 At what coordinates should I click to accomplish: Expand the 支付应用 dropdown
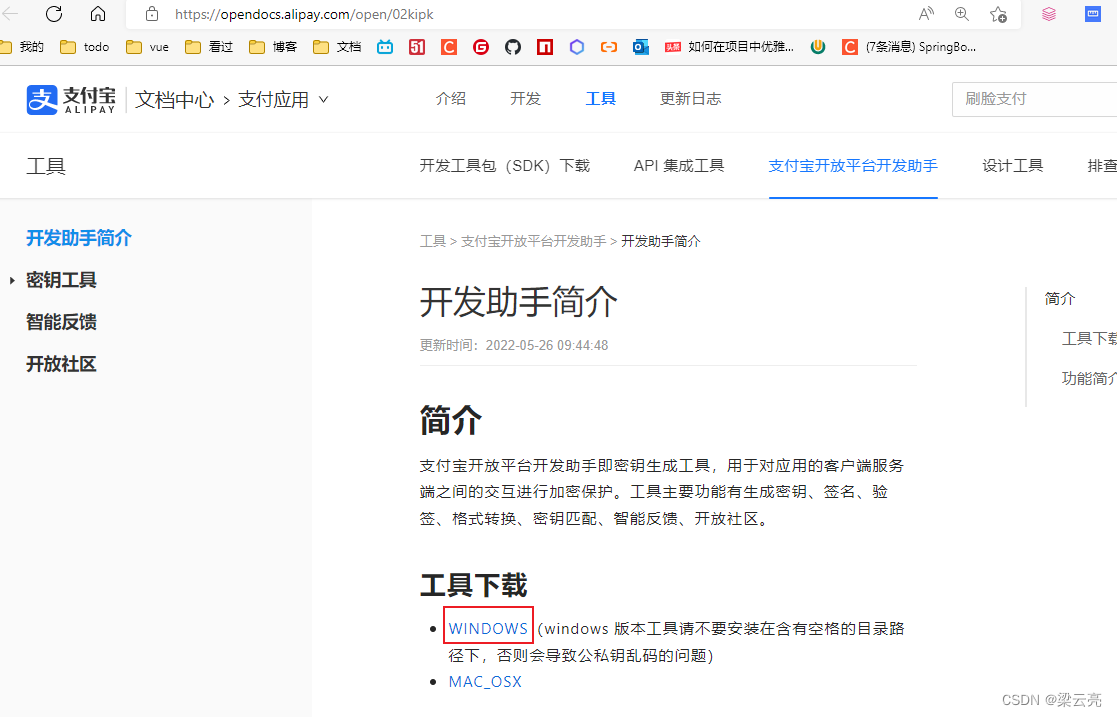coord(283,100)
